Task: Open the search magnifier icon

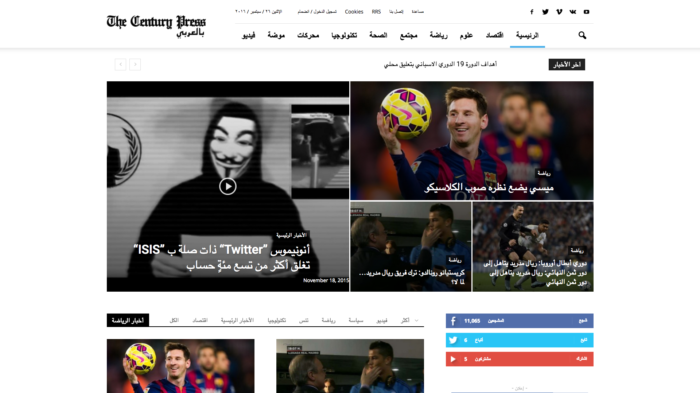Action: [x=582, y=35]
